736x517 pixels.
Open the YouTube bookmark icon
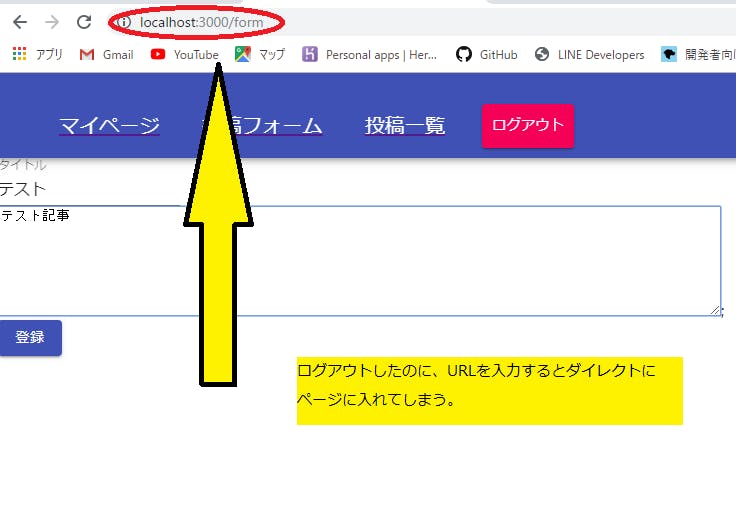158,54
